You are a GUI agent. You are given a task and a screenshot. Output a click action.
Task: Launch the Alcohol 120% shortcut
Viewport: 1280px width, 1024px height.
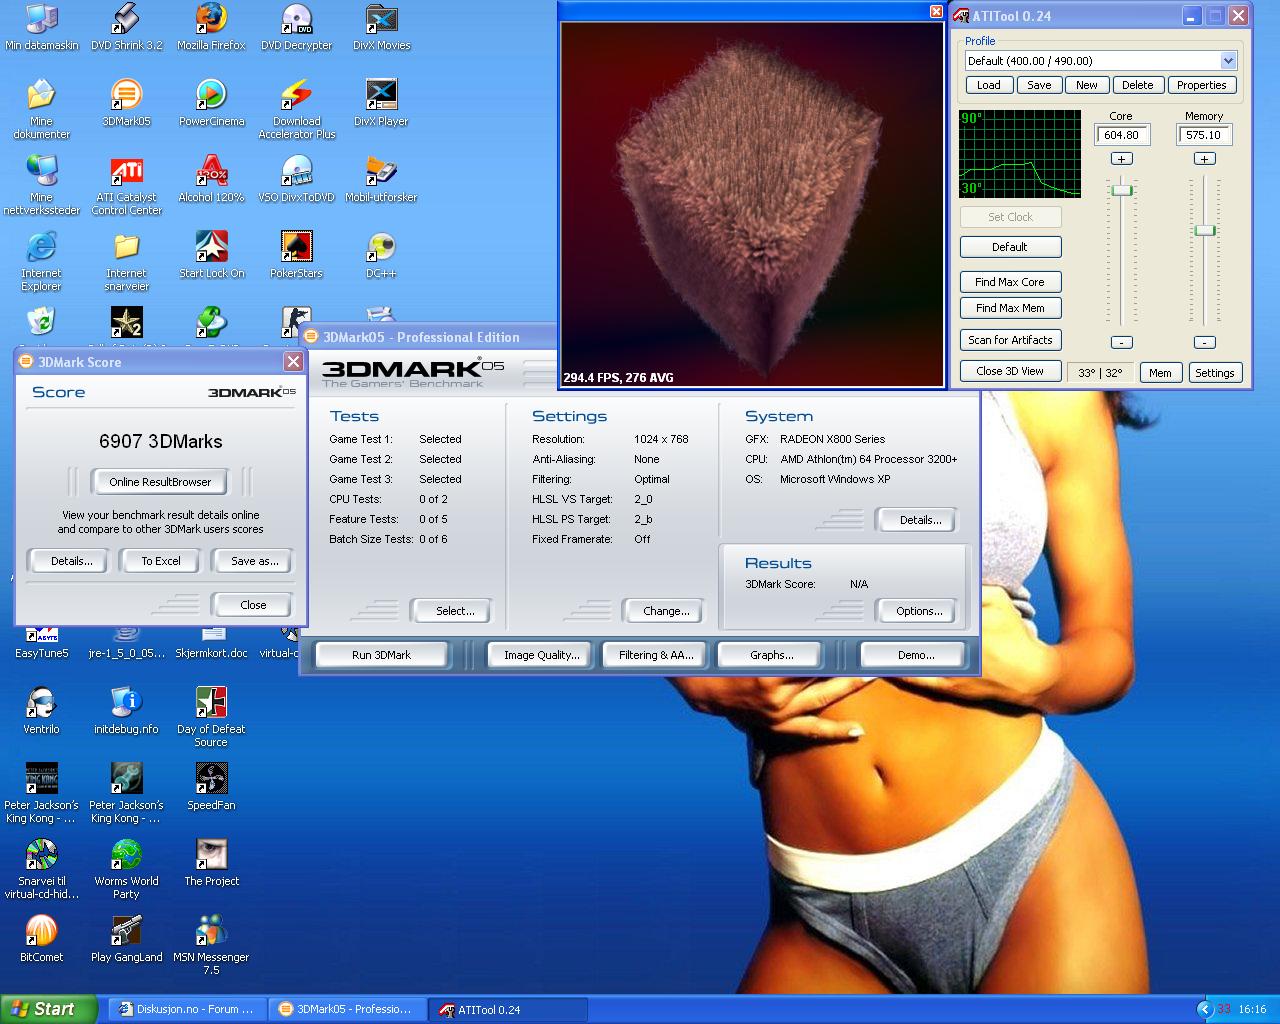[x=211, y=179]
